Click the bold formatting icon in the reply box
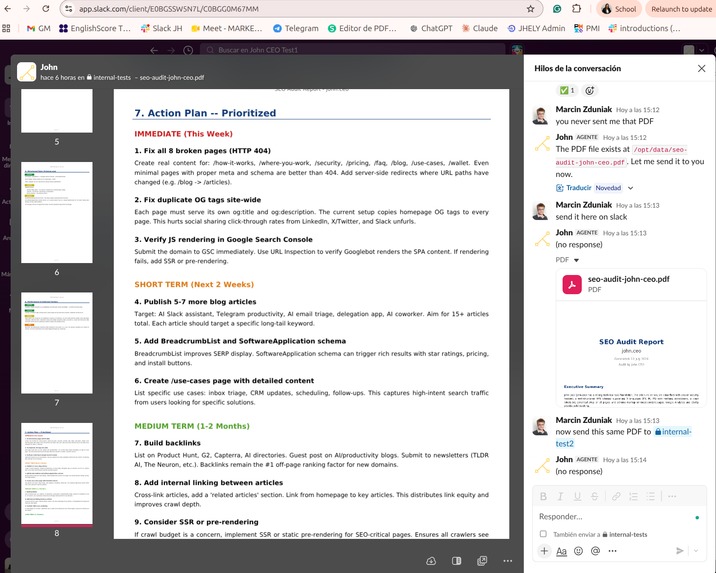Screen dimensions: 716x573 click(x=543, y=496)
